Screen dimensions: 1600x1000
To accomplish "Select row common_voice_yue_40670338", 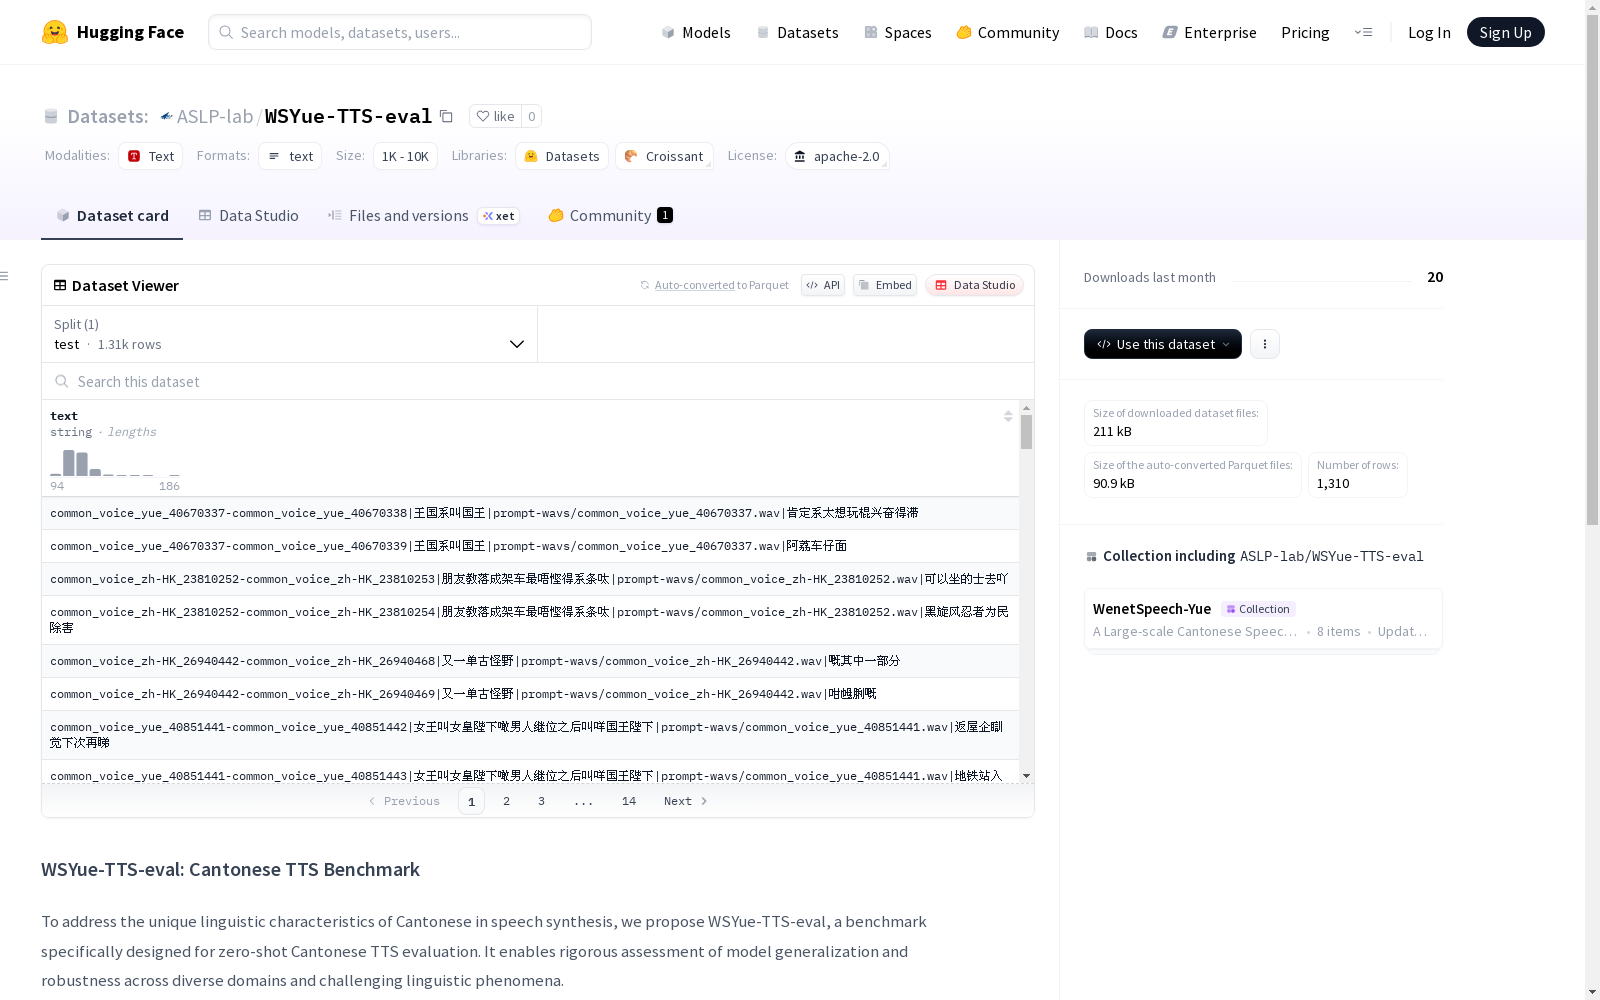I will [x=530, y=513].
